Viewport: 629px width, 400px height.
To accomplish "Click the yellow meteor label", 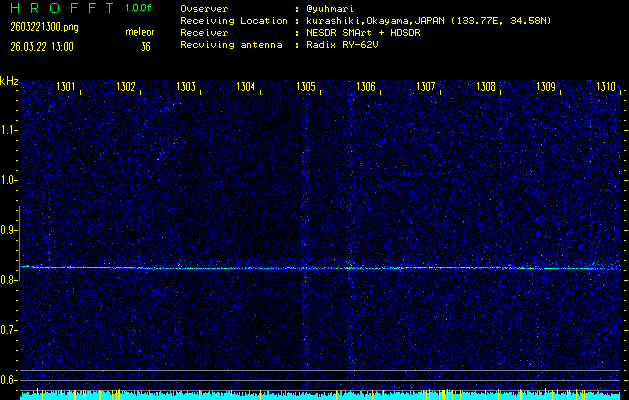I will (139, 33).
